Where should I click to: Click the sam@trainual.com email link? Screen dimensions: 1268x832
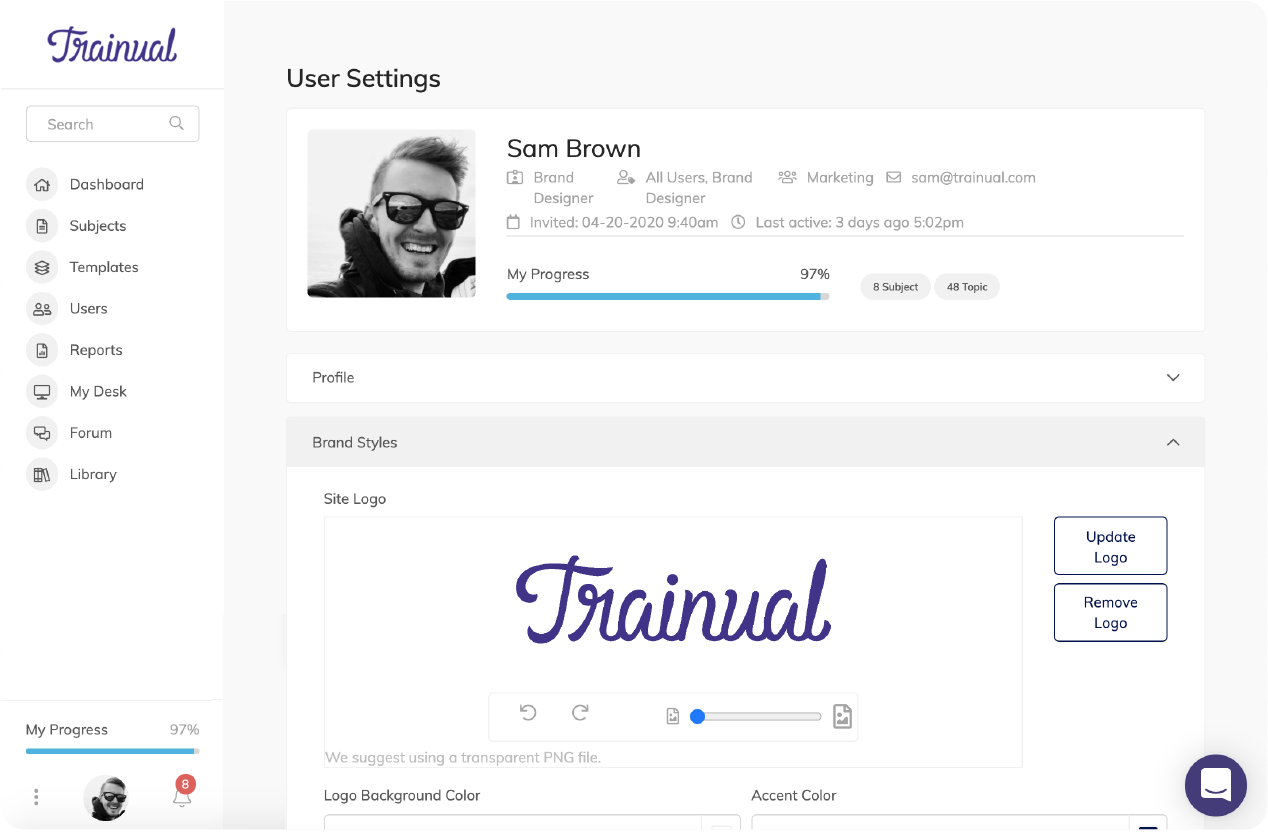(973, 178)
